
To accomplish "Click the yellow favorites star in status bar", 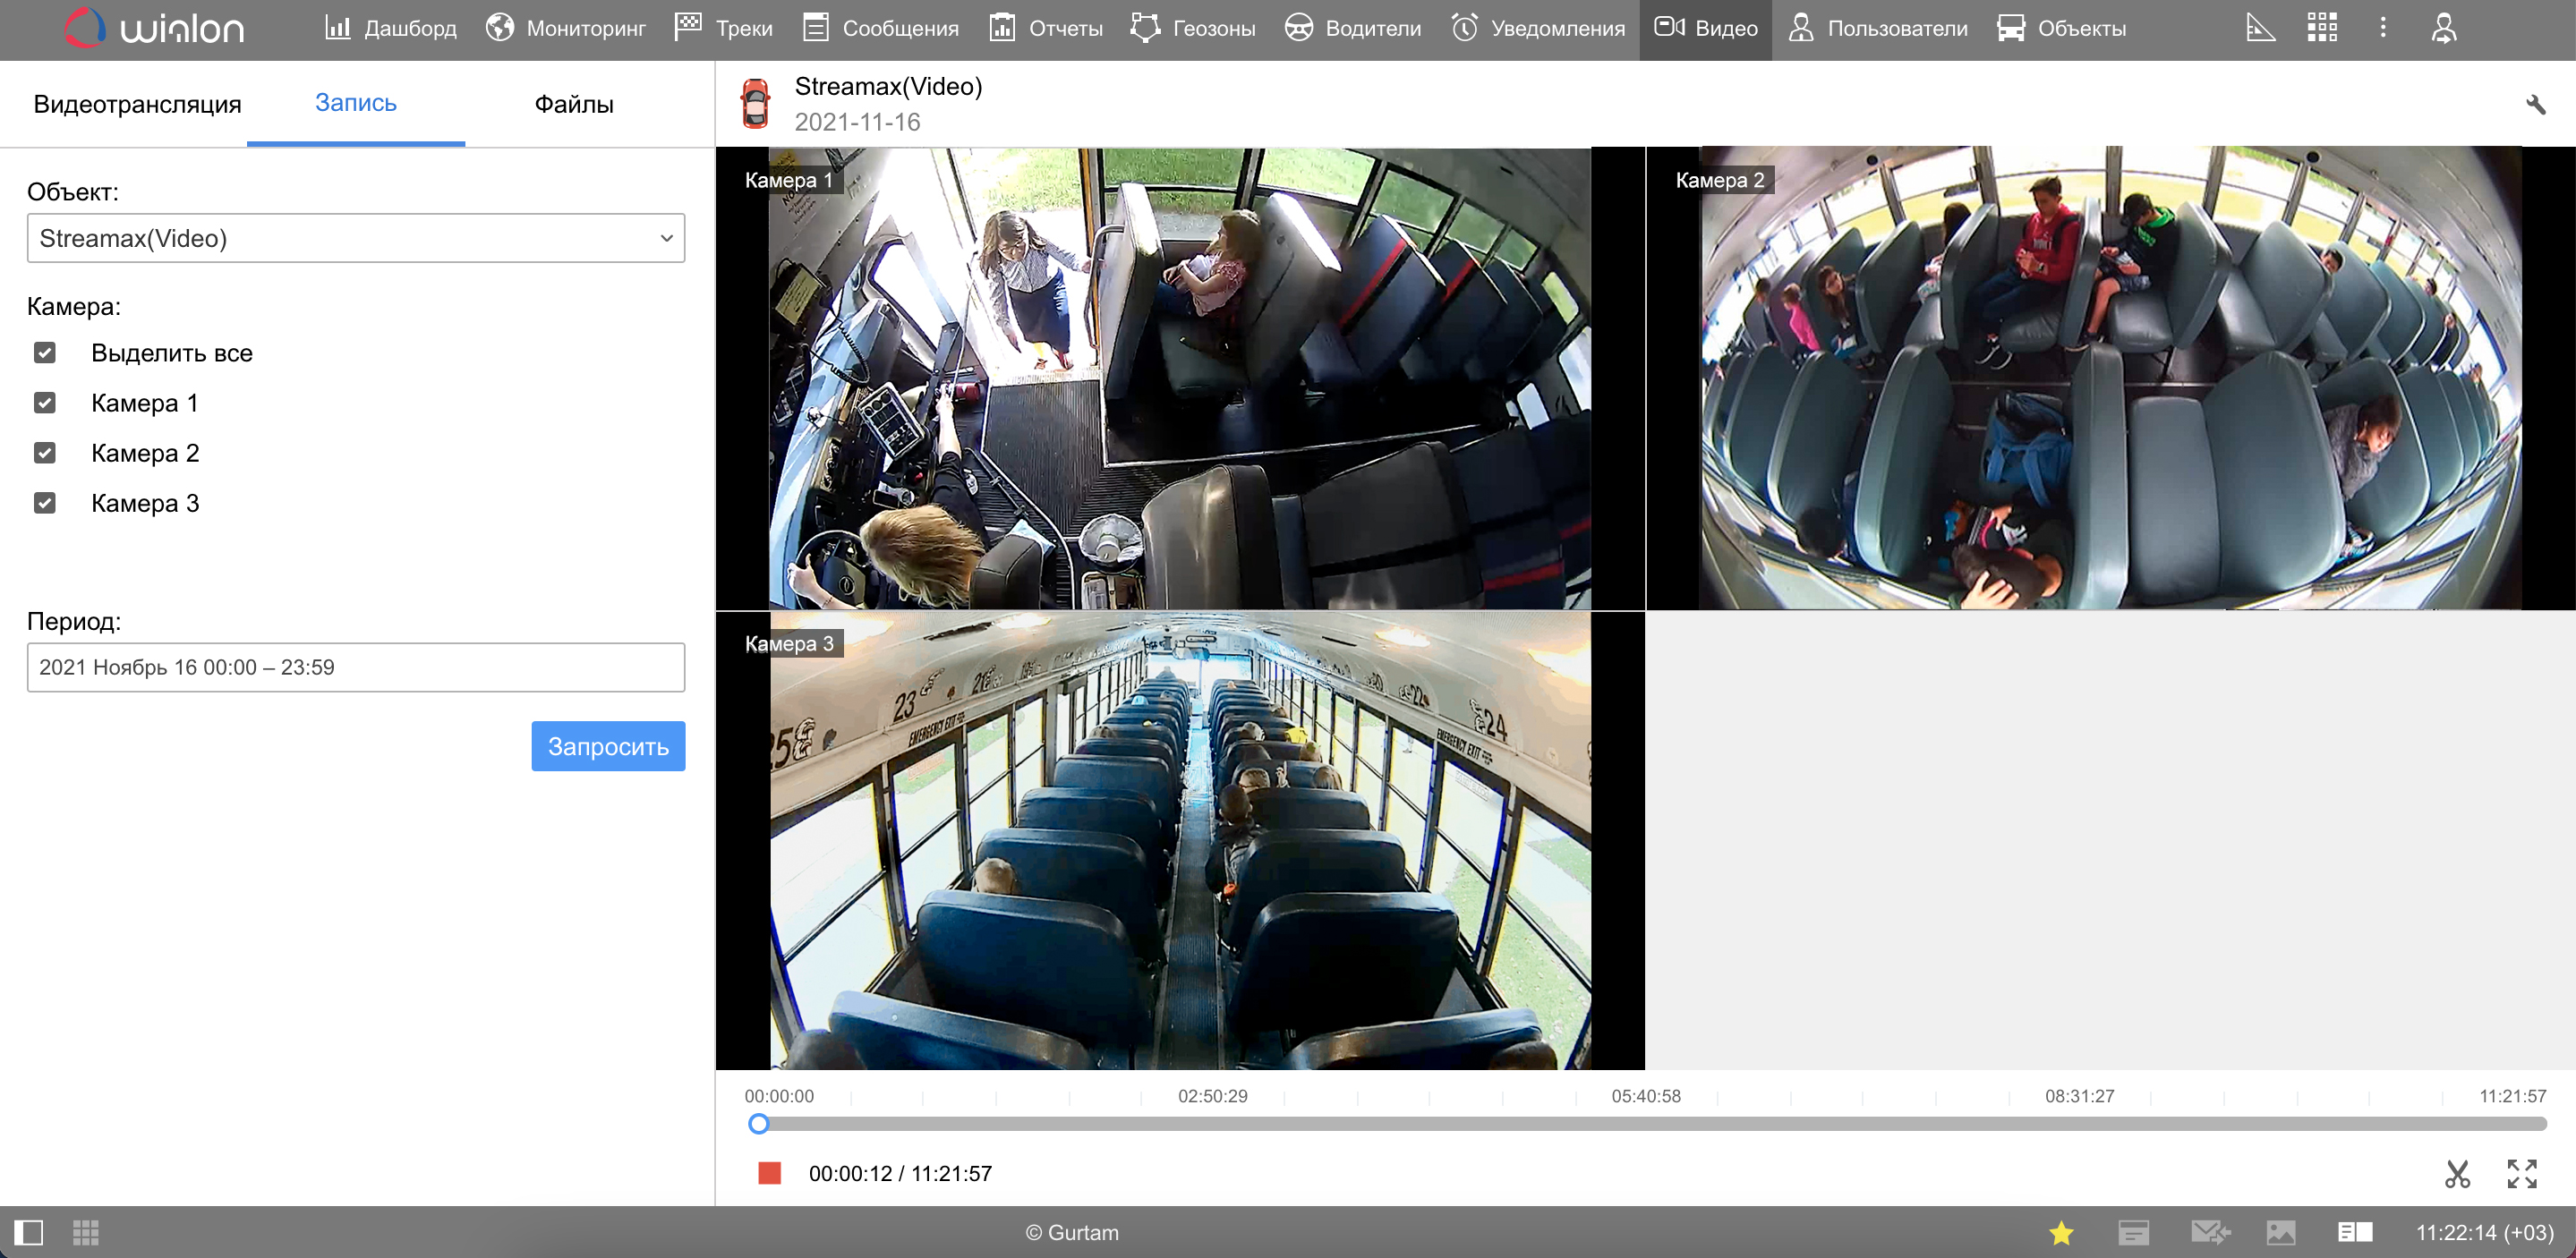I will pyautogui.click(x=2062, y=1232).
